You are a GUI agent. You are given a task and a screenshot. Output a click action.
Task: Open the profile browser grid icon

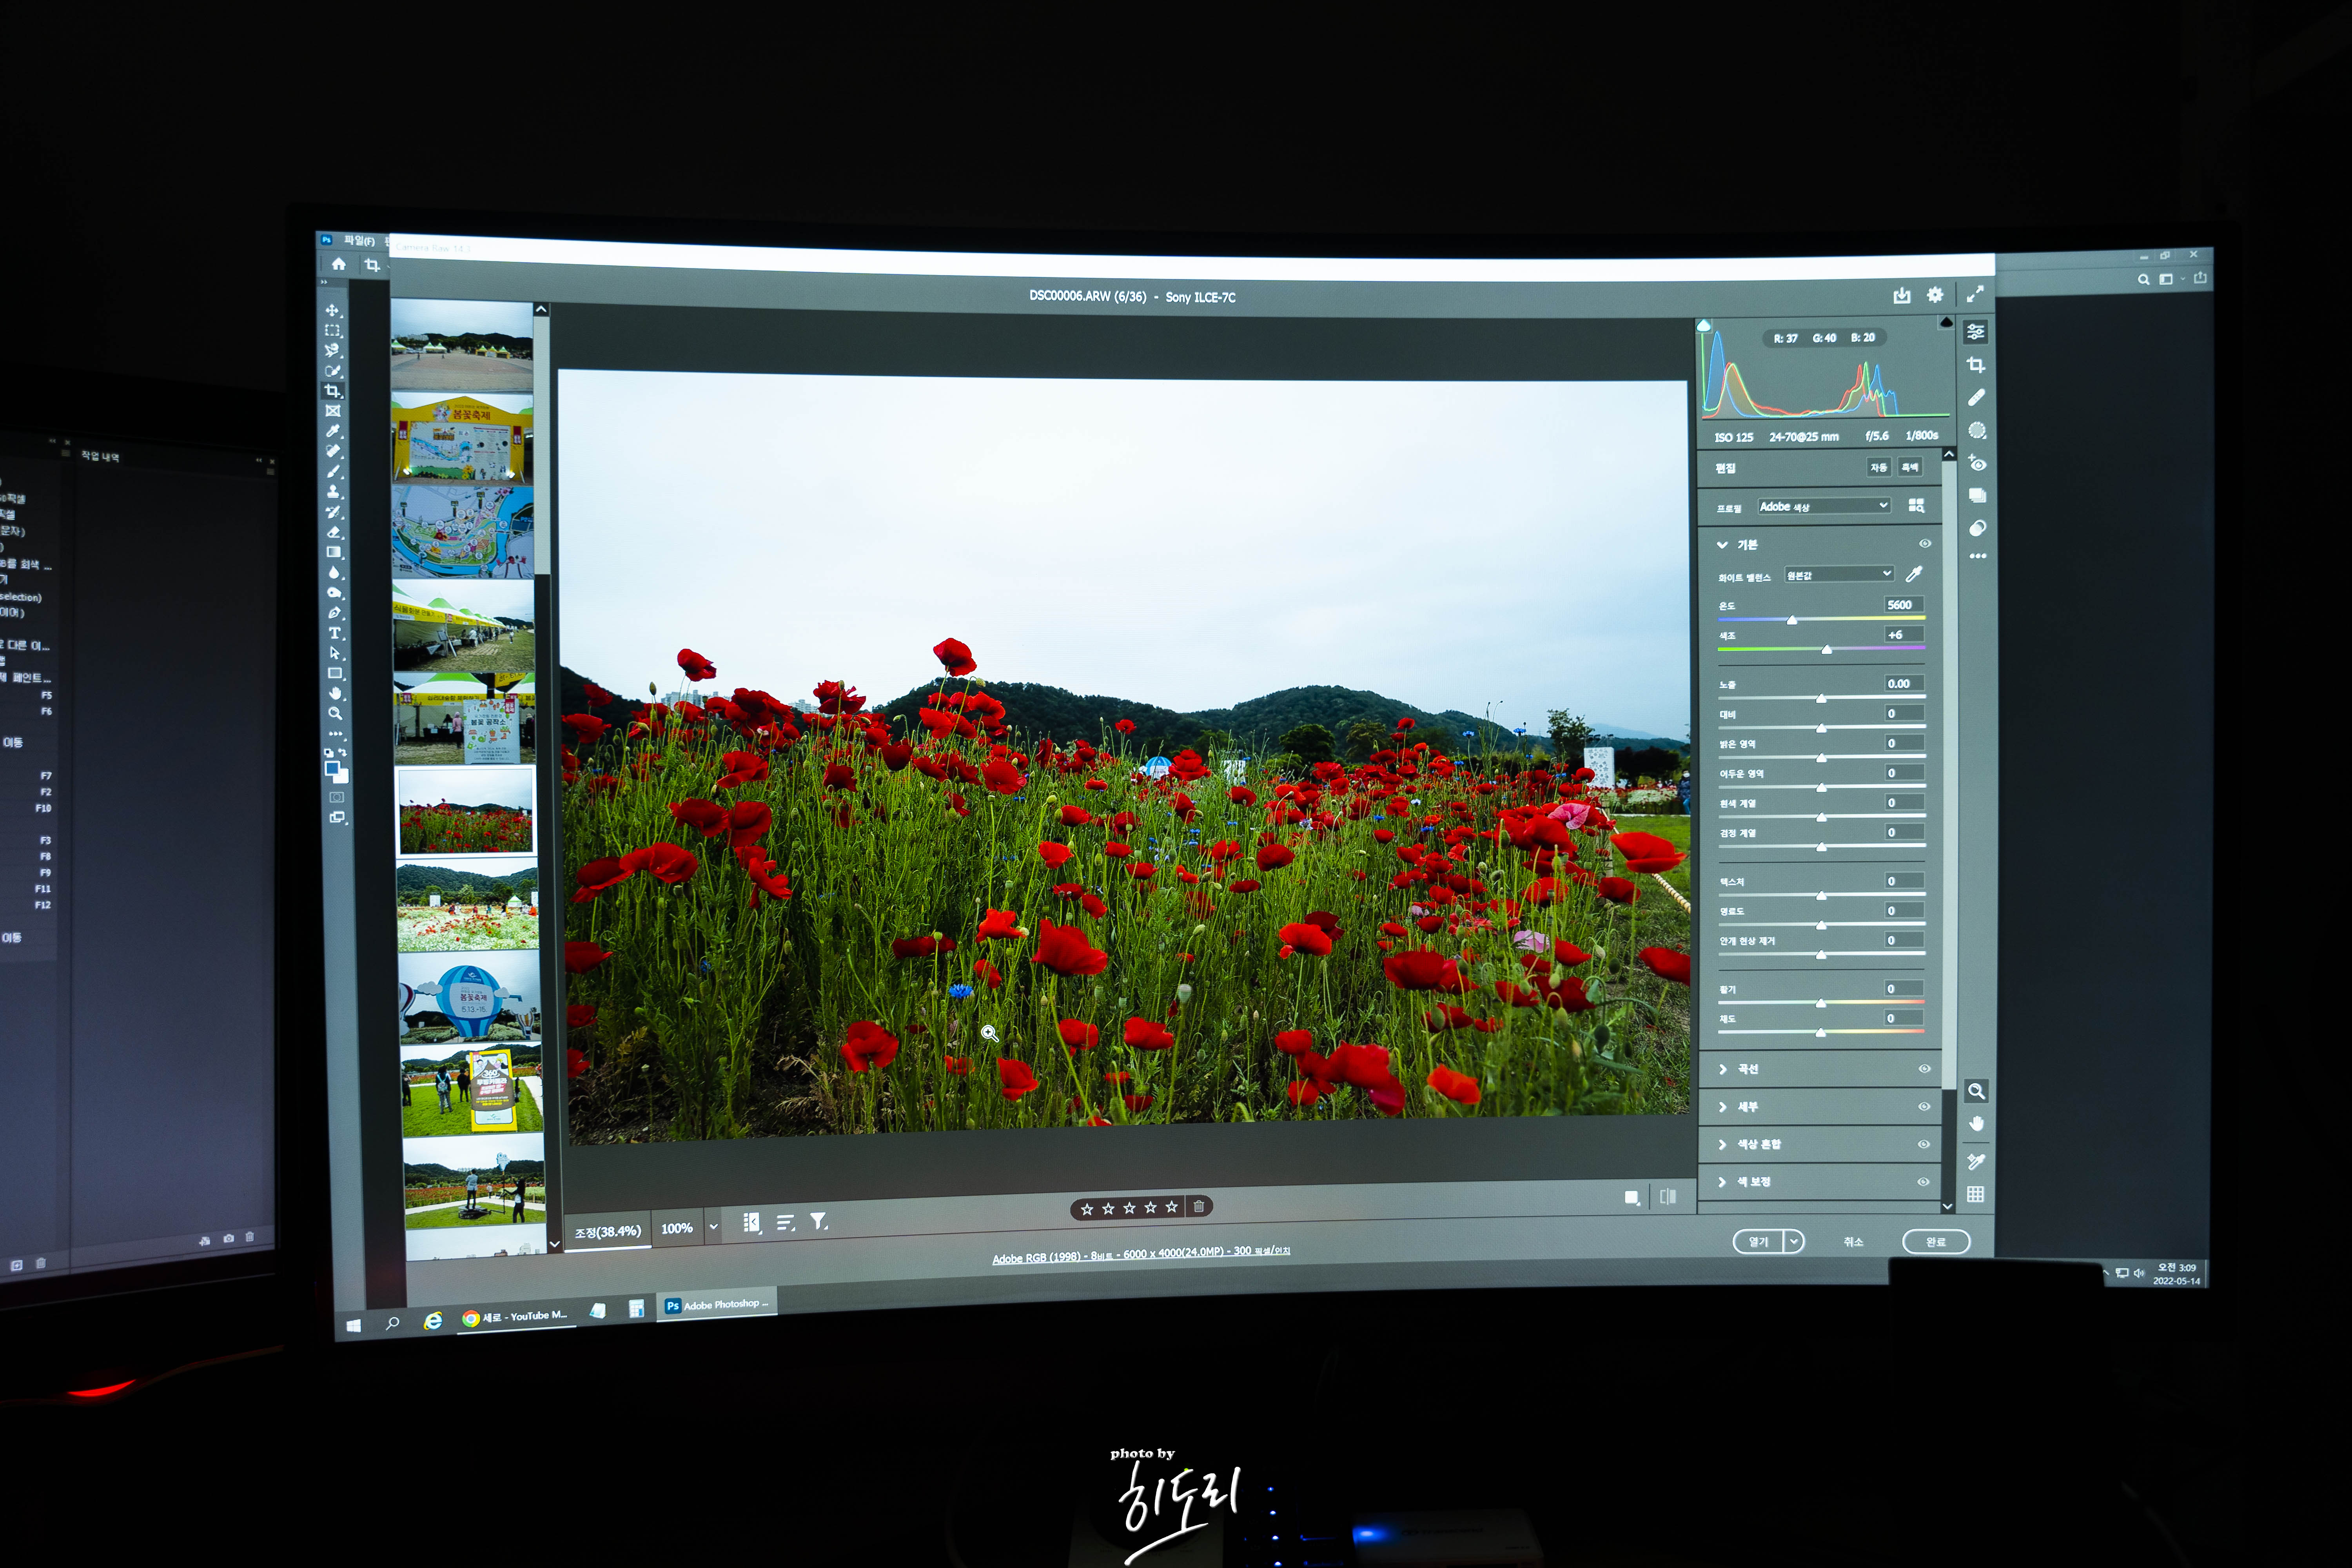click(1916, 506)
